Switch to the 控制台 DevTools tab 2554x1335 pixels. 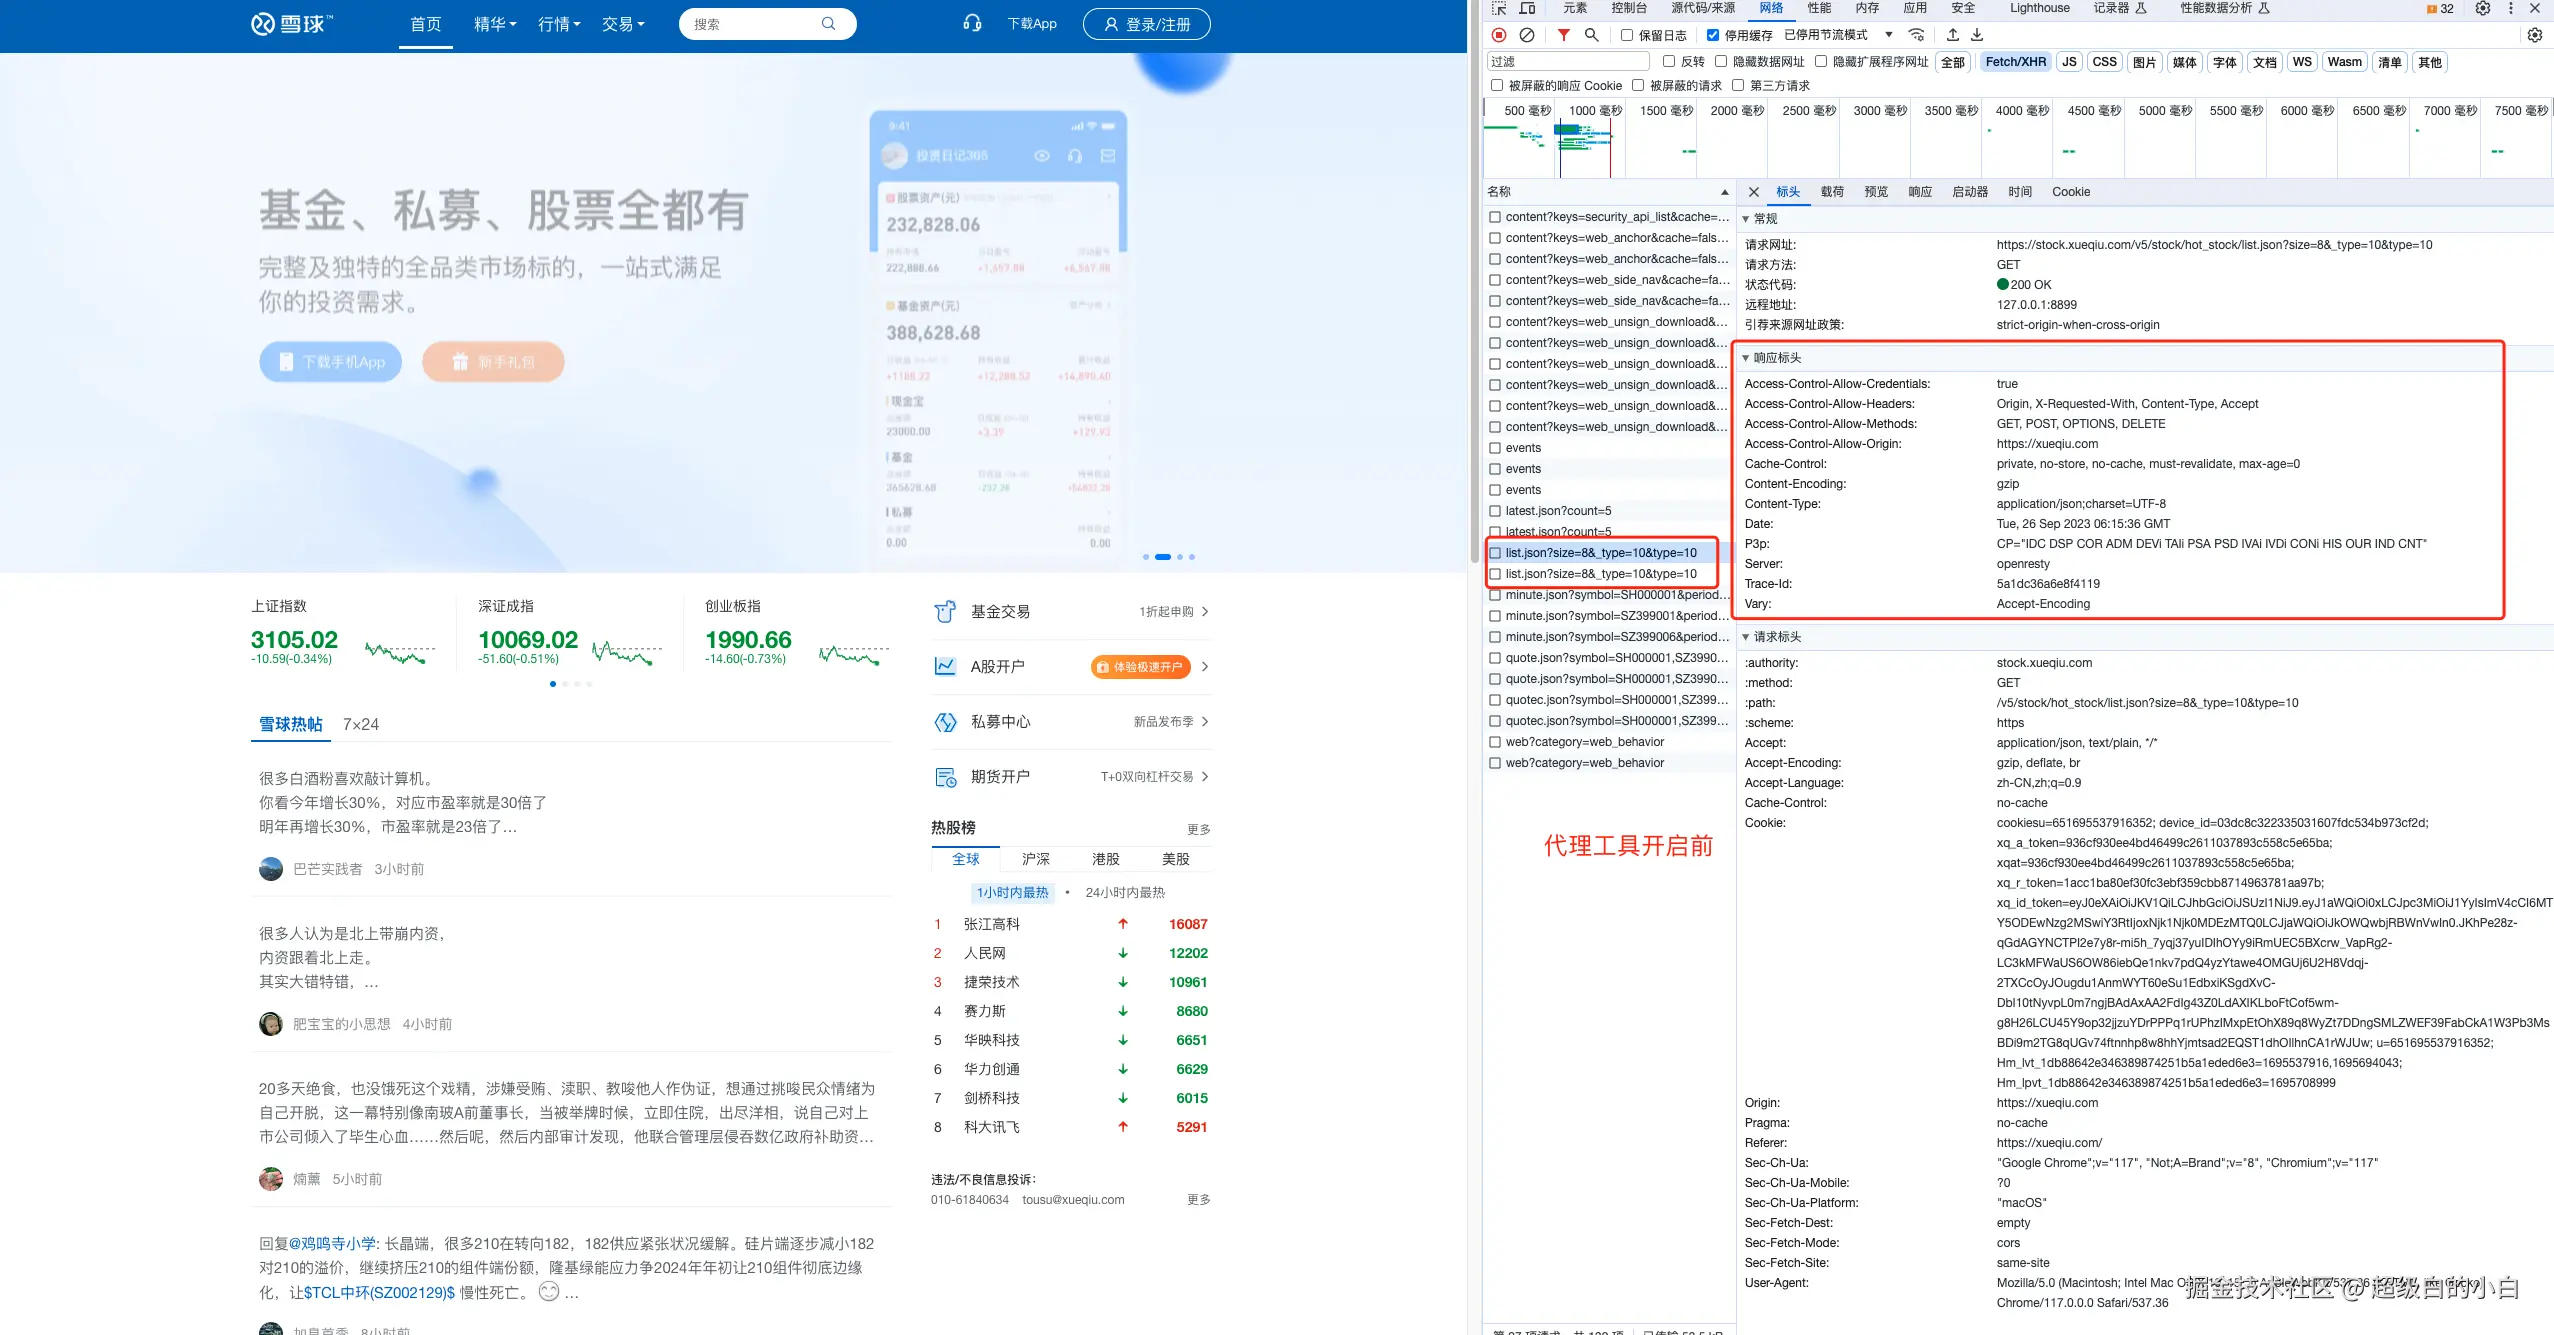[x=1628, y=8]
